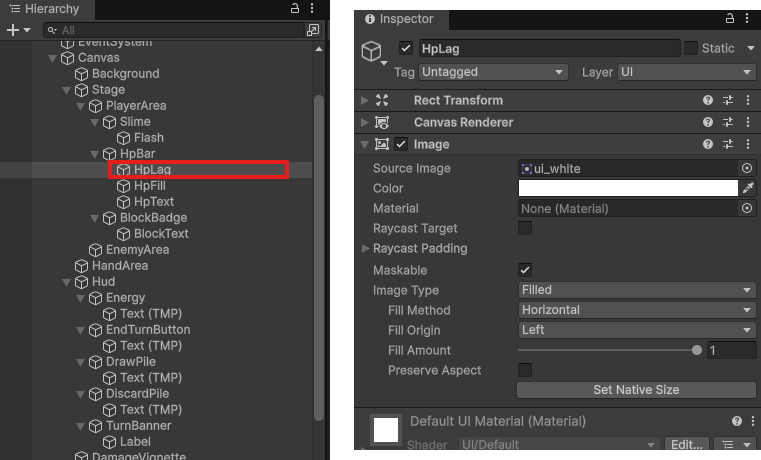Select EndTurnButton in the Hierarchy
The image size is (761, 460).
[x=148, y=330]
